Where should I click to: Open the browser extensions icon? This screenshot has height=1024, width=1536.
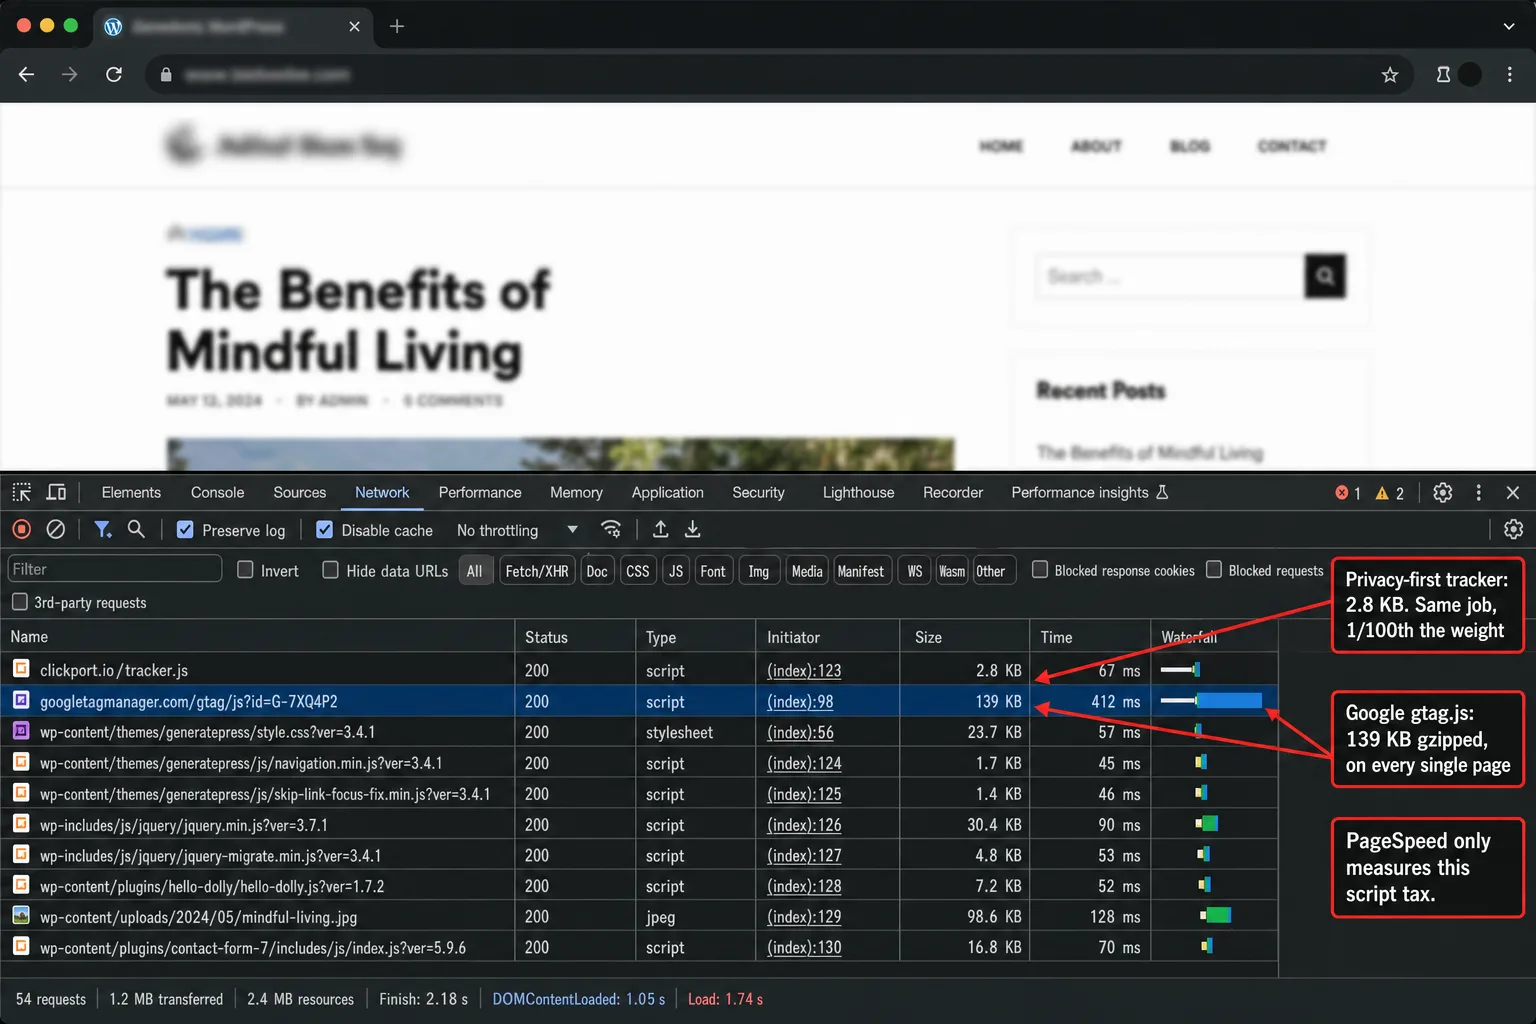point(1443,74)
